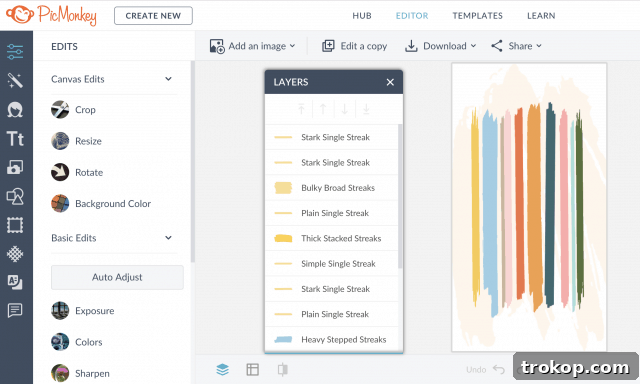Select the Heavy Stepped Streaks layer
Image resolution: width=640 pixels, height=384 pixels.
[331, 339]
